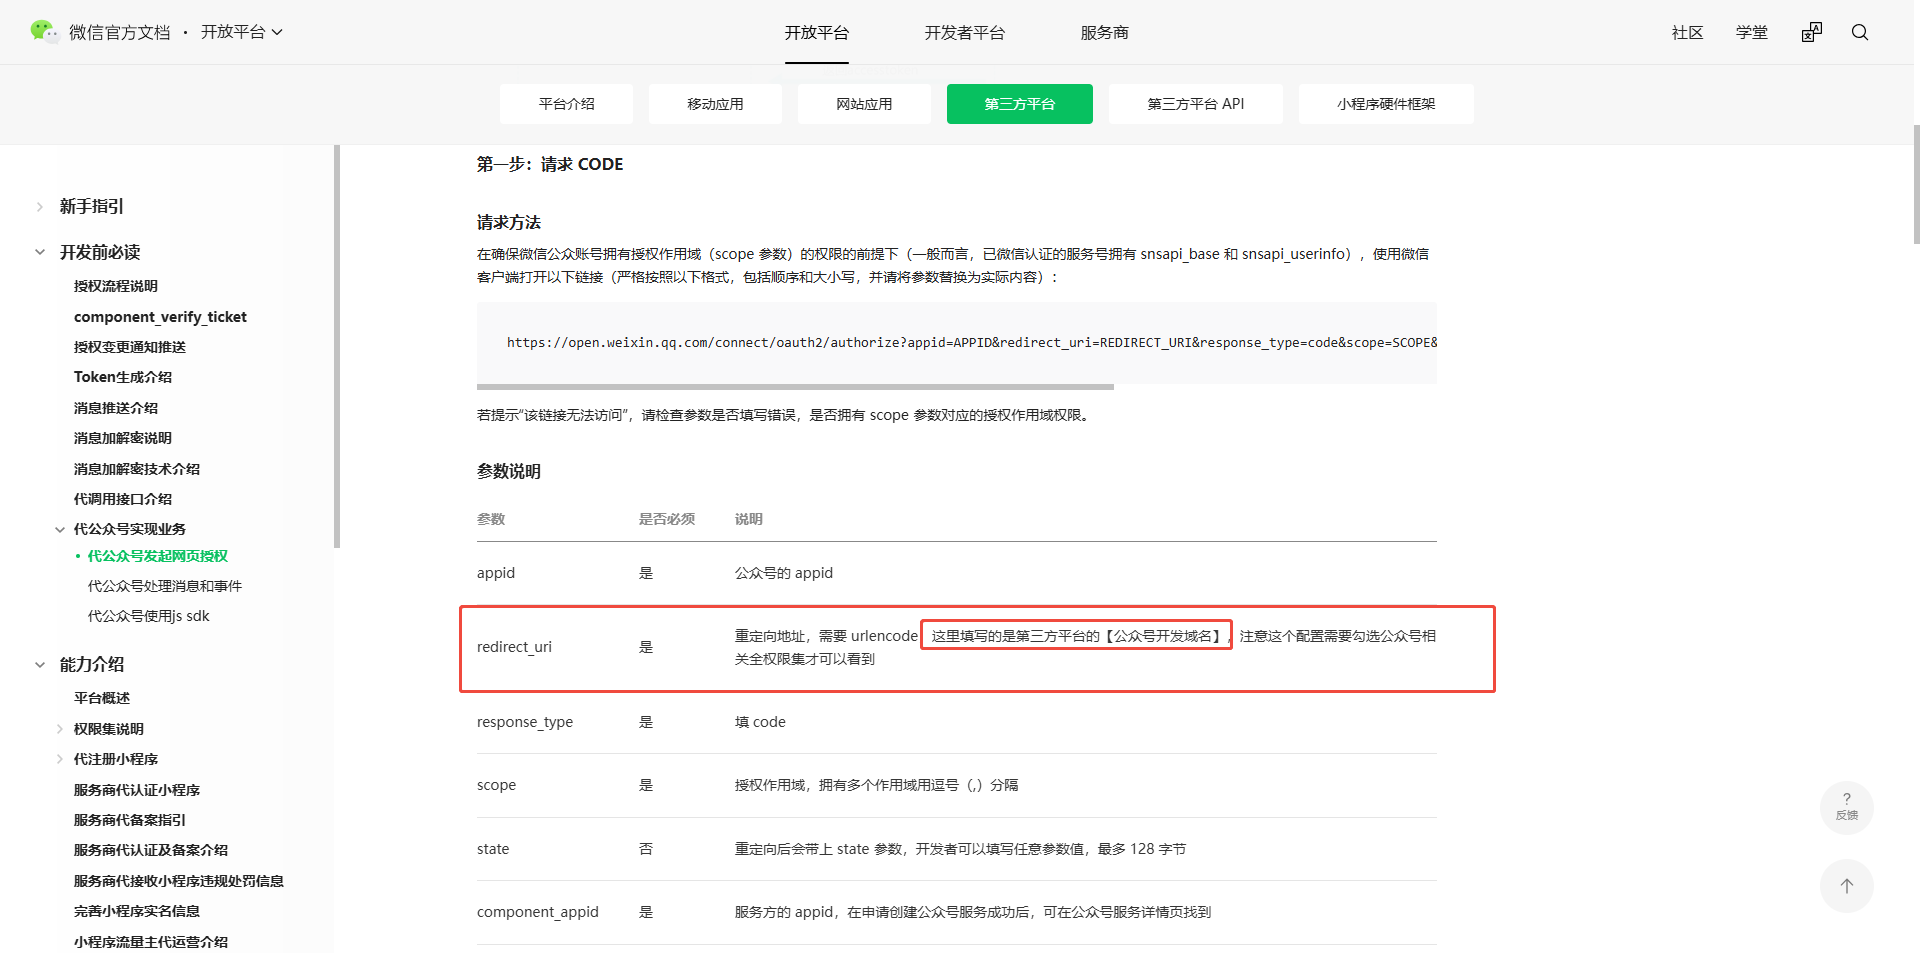Viewport: 1920px width, 953px height.
Task: Click the state parameter cell
Action: coord(493,849)
